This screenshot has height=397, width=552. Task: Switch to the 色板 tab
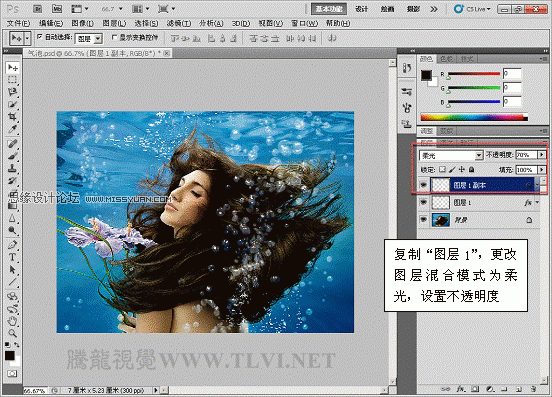coord(446,59)
